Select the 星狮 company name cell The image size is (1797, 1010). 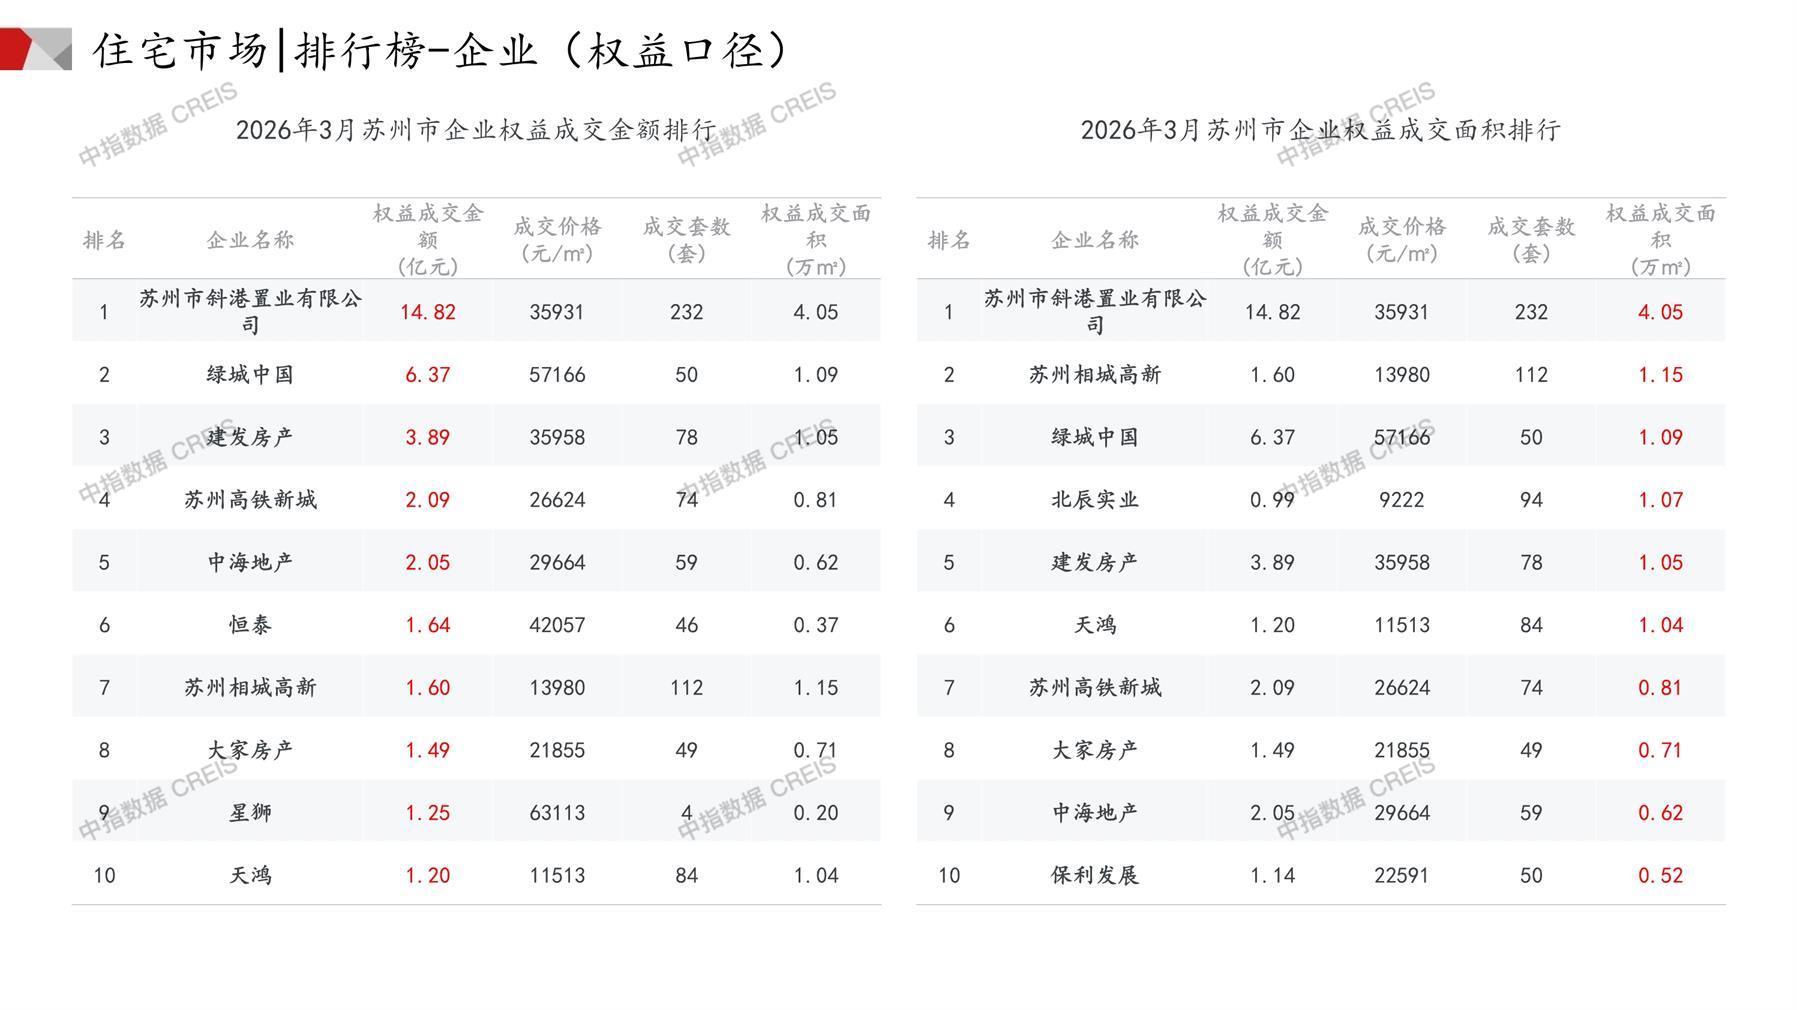point(250,813)
